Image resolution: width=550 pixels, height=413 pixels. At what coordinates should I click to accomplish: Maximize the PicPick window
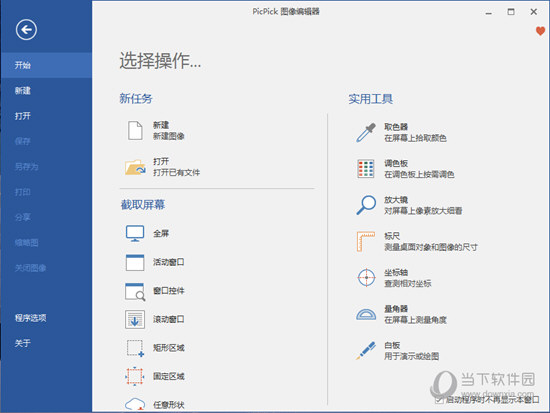coord(511,12)
